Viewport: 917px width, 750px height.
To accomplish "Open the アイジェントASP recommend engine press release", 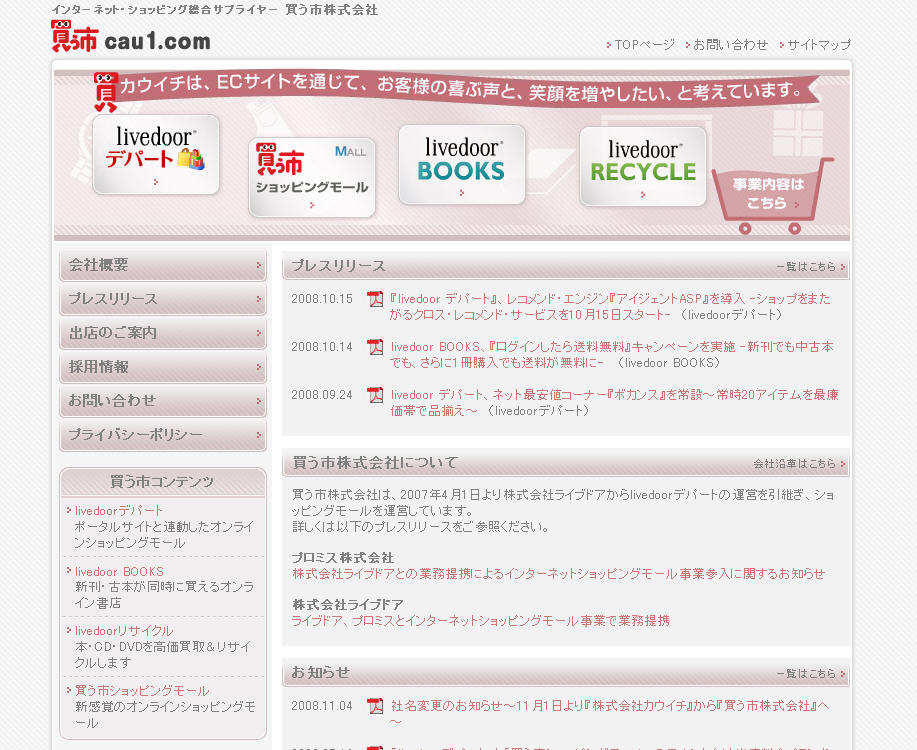I will 610,307.
